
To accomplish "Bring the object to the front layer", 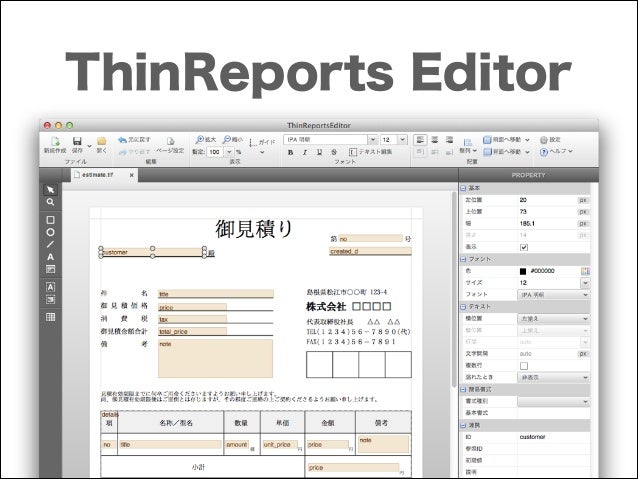I will [x=507, y=140].
